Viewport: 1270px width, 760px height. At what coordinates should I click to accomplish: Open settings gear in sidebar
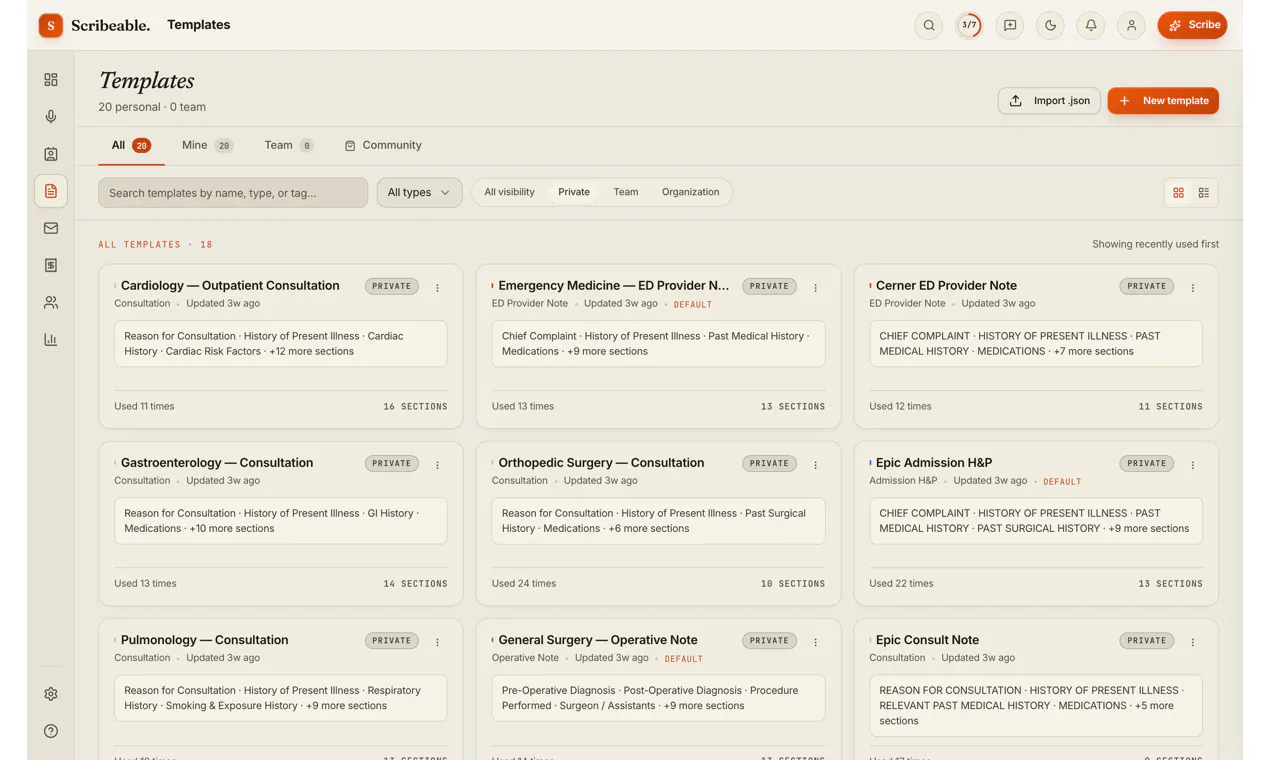pyautogui.click(x=51, y=694)
